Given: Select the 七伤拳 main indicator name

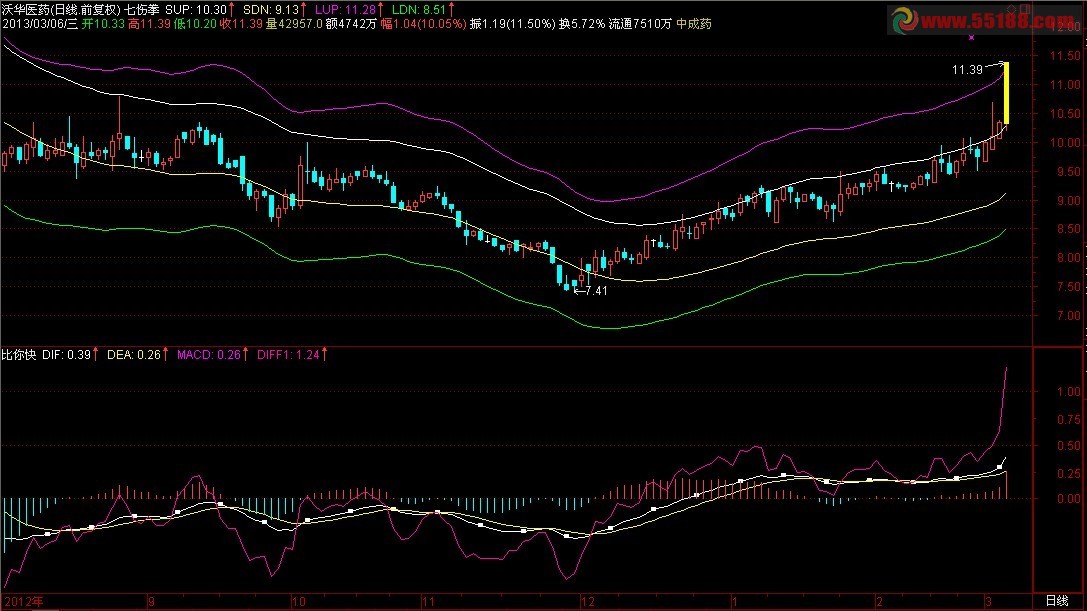Looking at the screenshot, I should coord(142,10).
